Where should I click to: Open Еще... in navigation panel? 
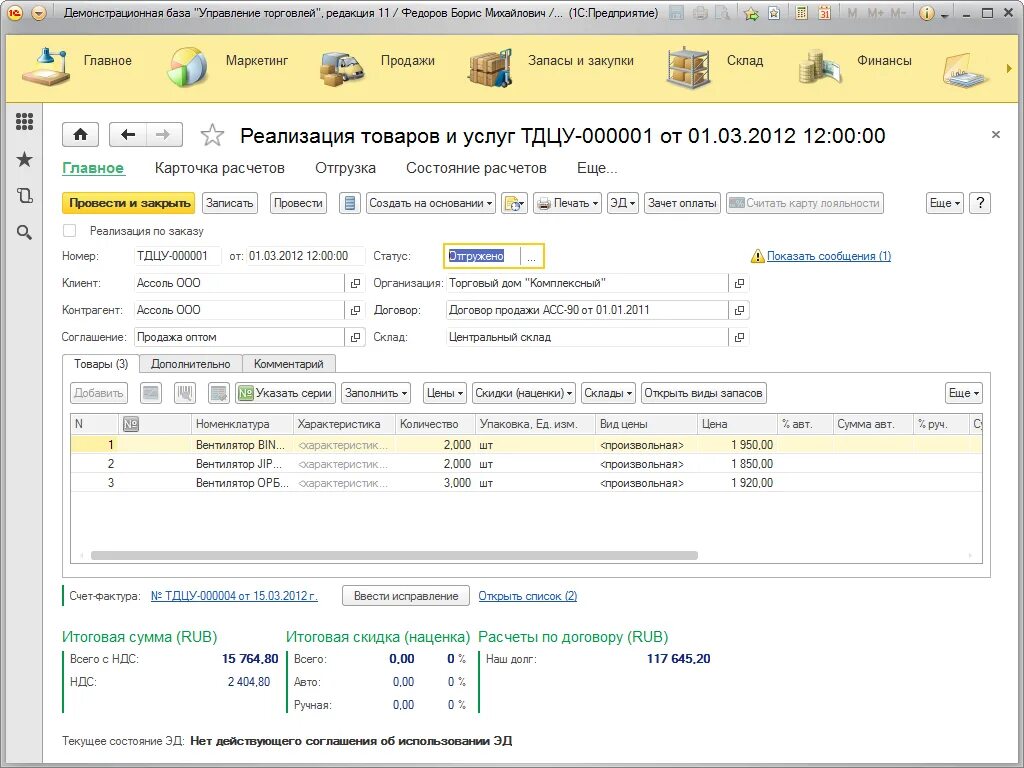point(597,168)
